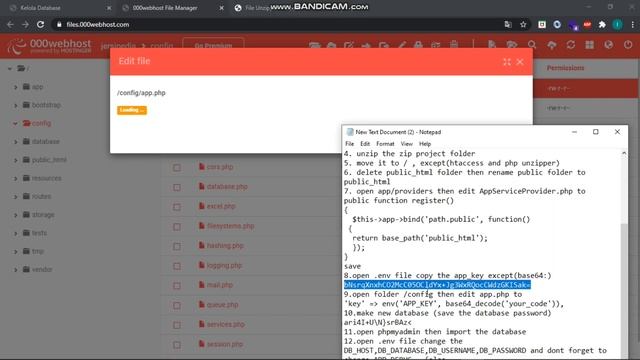
Task: Tick the checkbox for filesystems.php
Action: coord(177,227)
